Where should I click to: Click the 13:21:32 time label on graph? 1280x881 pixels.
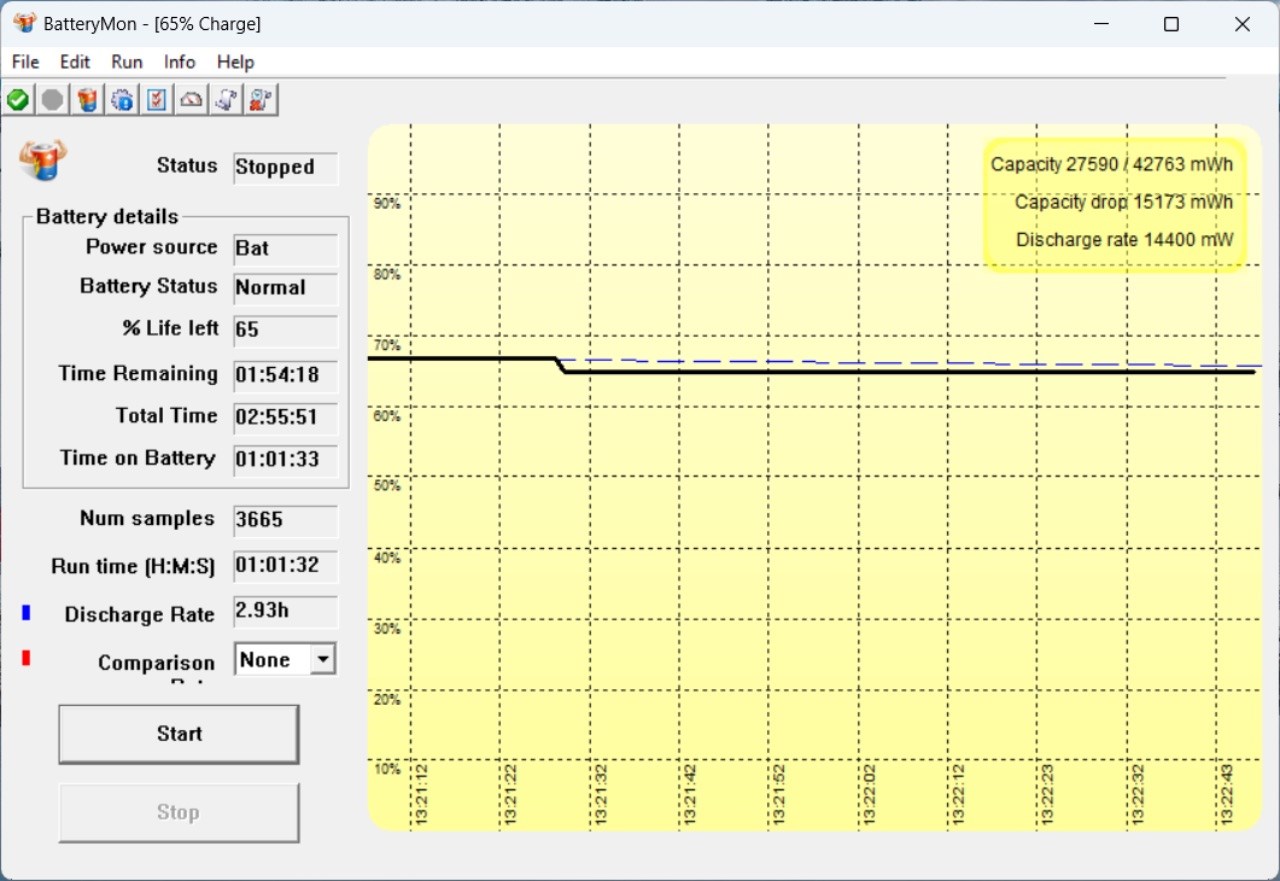(x=601, y=796)
